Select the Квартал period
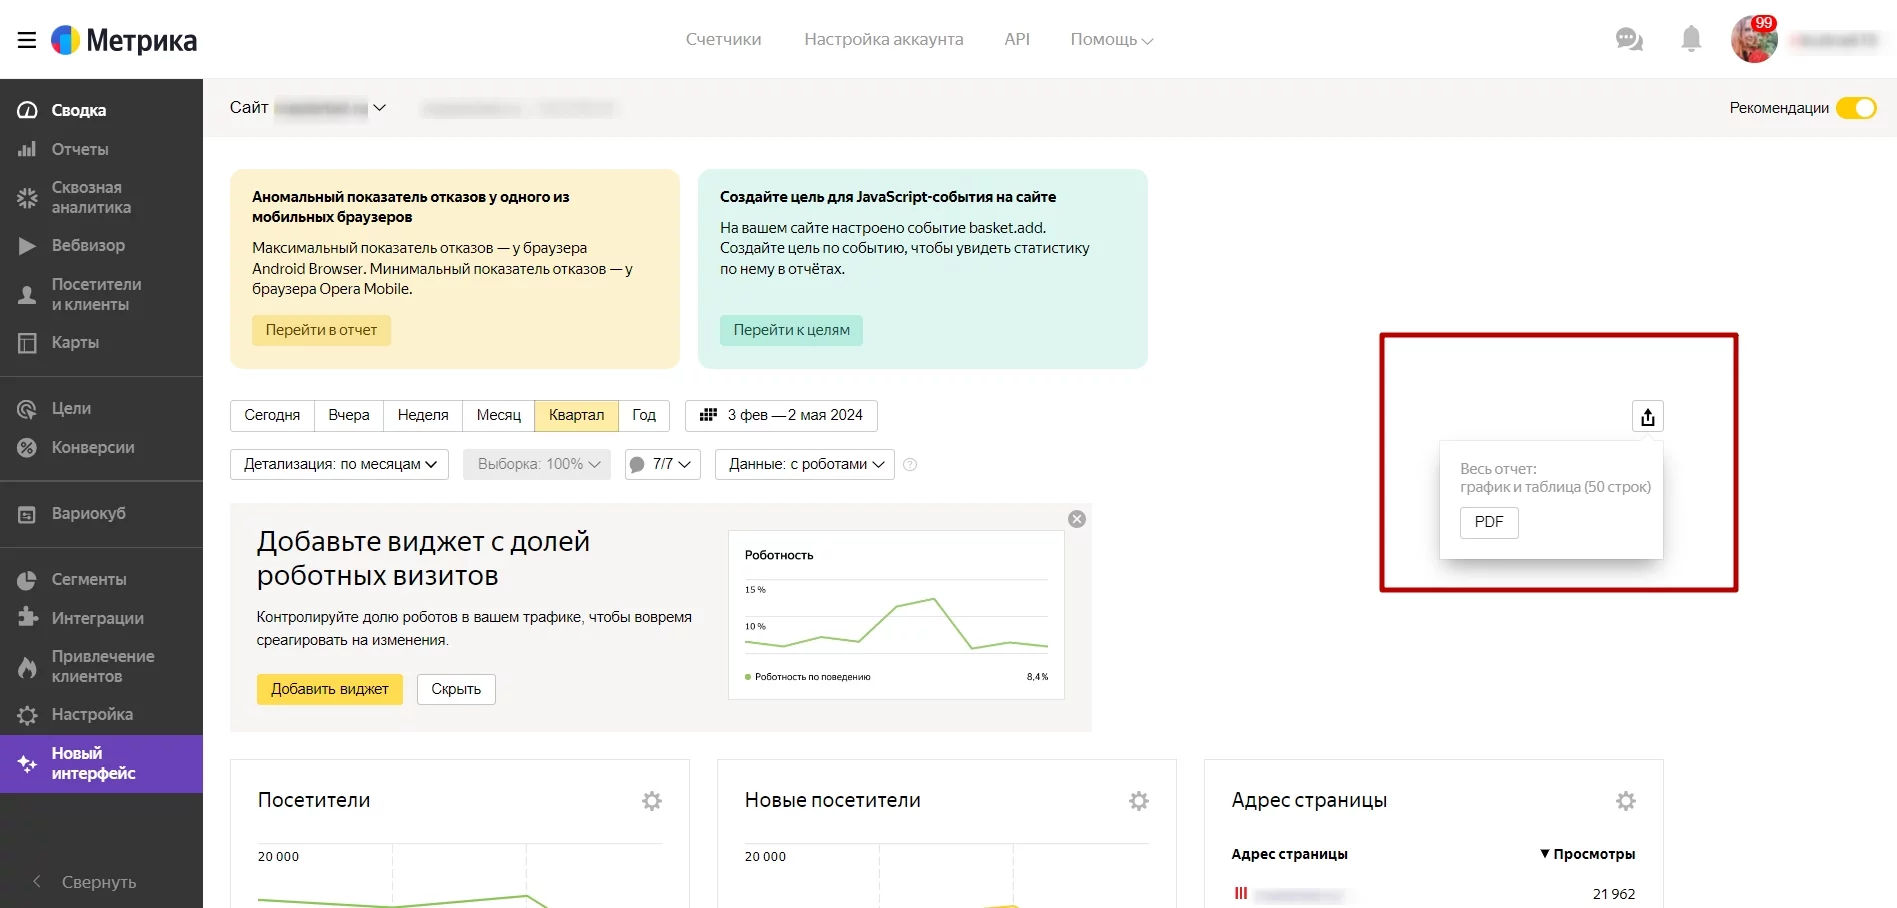Screen dimensions: 1897x908 coord(577,415)
